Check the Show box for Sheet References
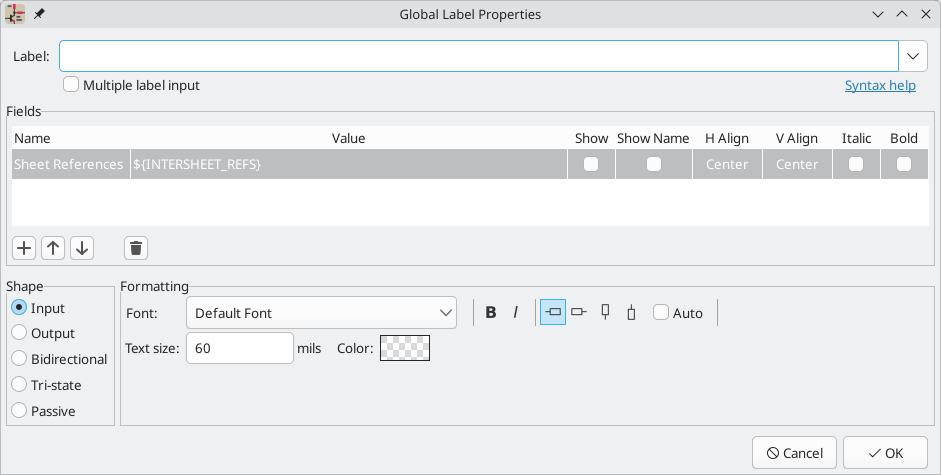Image resolution: width=941 pixels, height=475 pixels. tap(591, 164)
